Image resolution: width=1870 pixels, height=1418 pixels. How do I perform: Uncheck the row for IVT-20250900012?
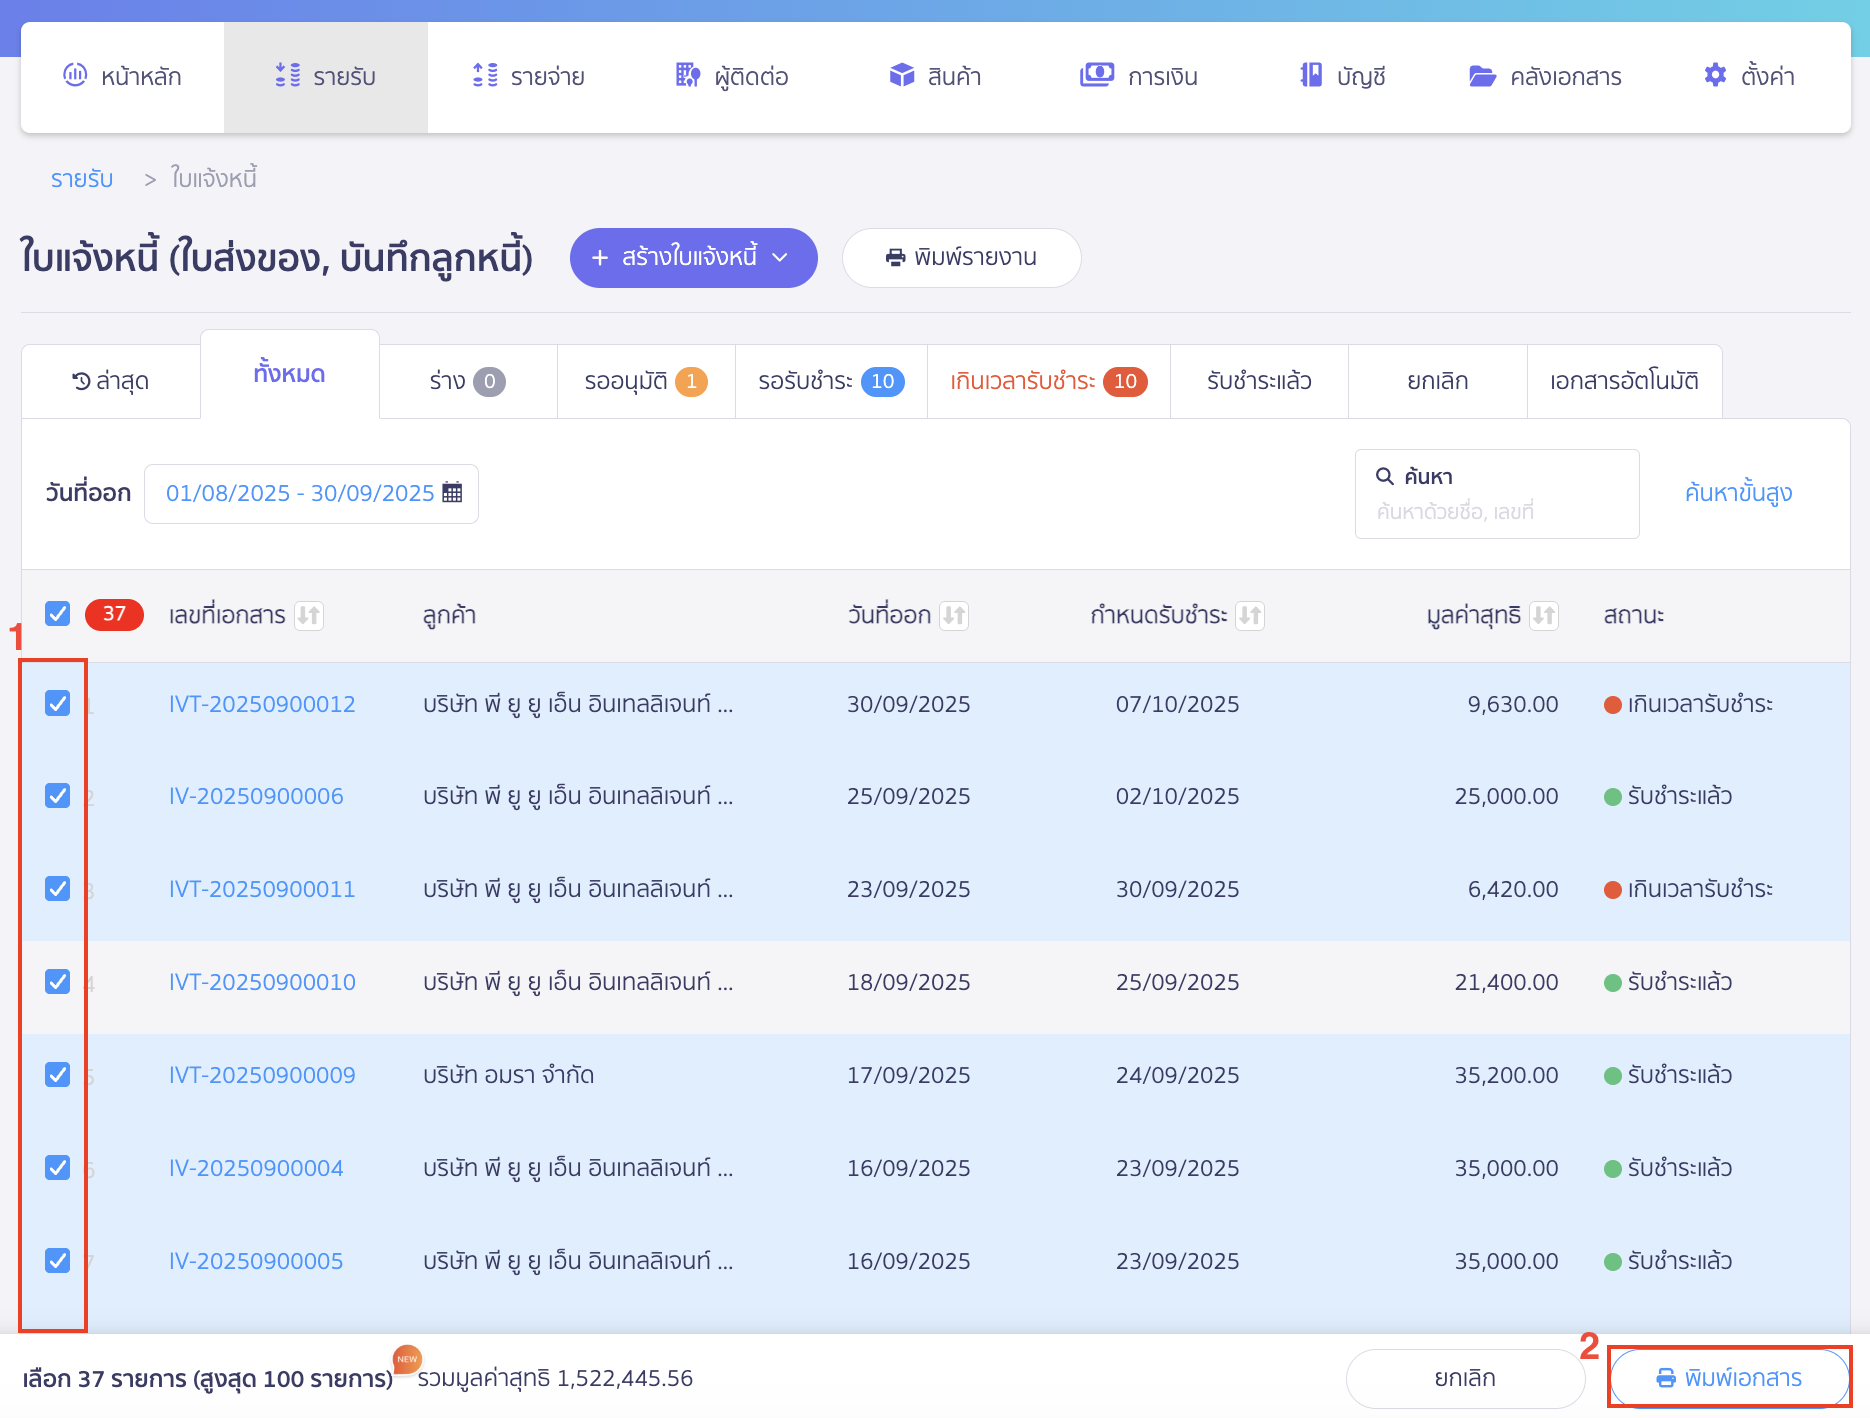point(58,704)
